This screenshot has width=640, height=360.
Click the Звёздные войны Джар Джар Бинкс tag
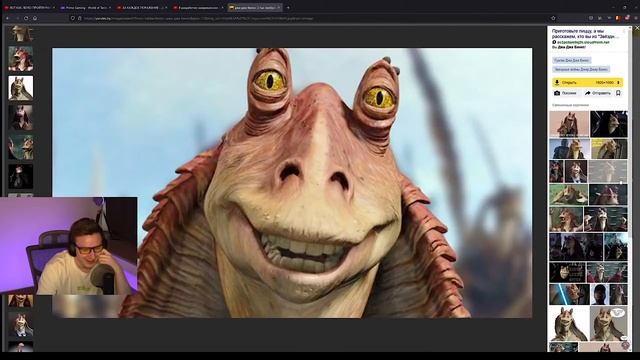581,69
